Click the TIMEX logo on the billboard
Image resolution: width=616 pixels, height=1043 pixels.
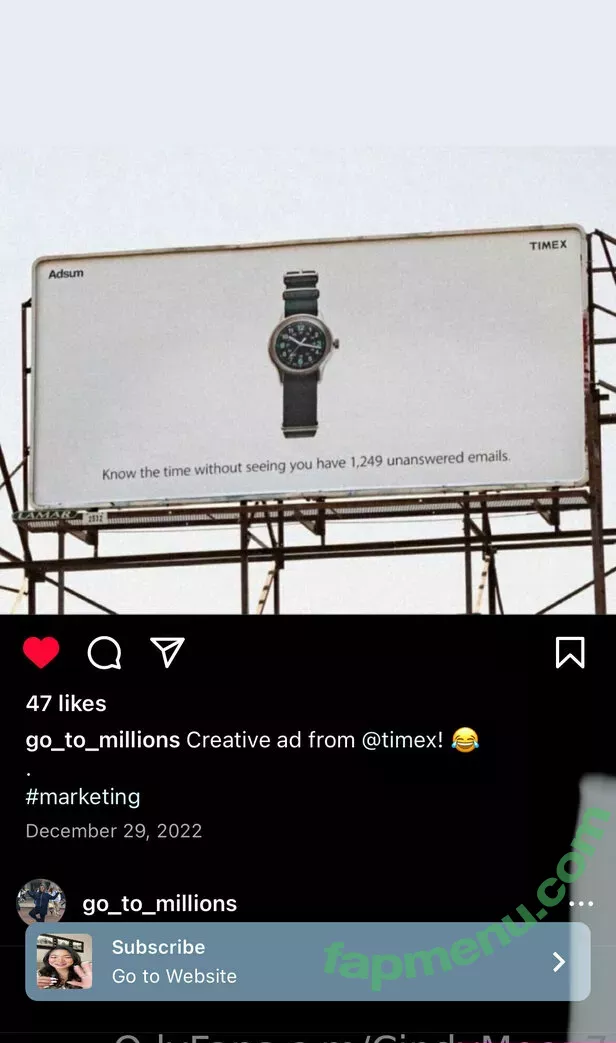548,244
